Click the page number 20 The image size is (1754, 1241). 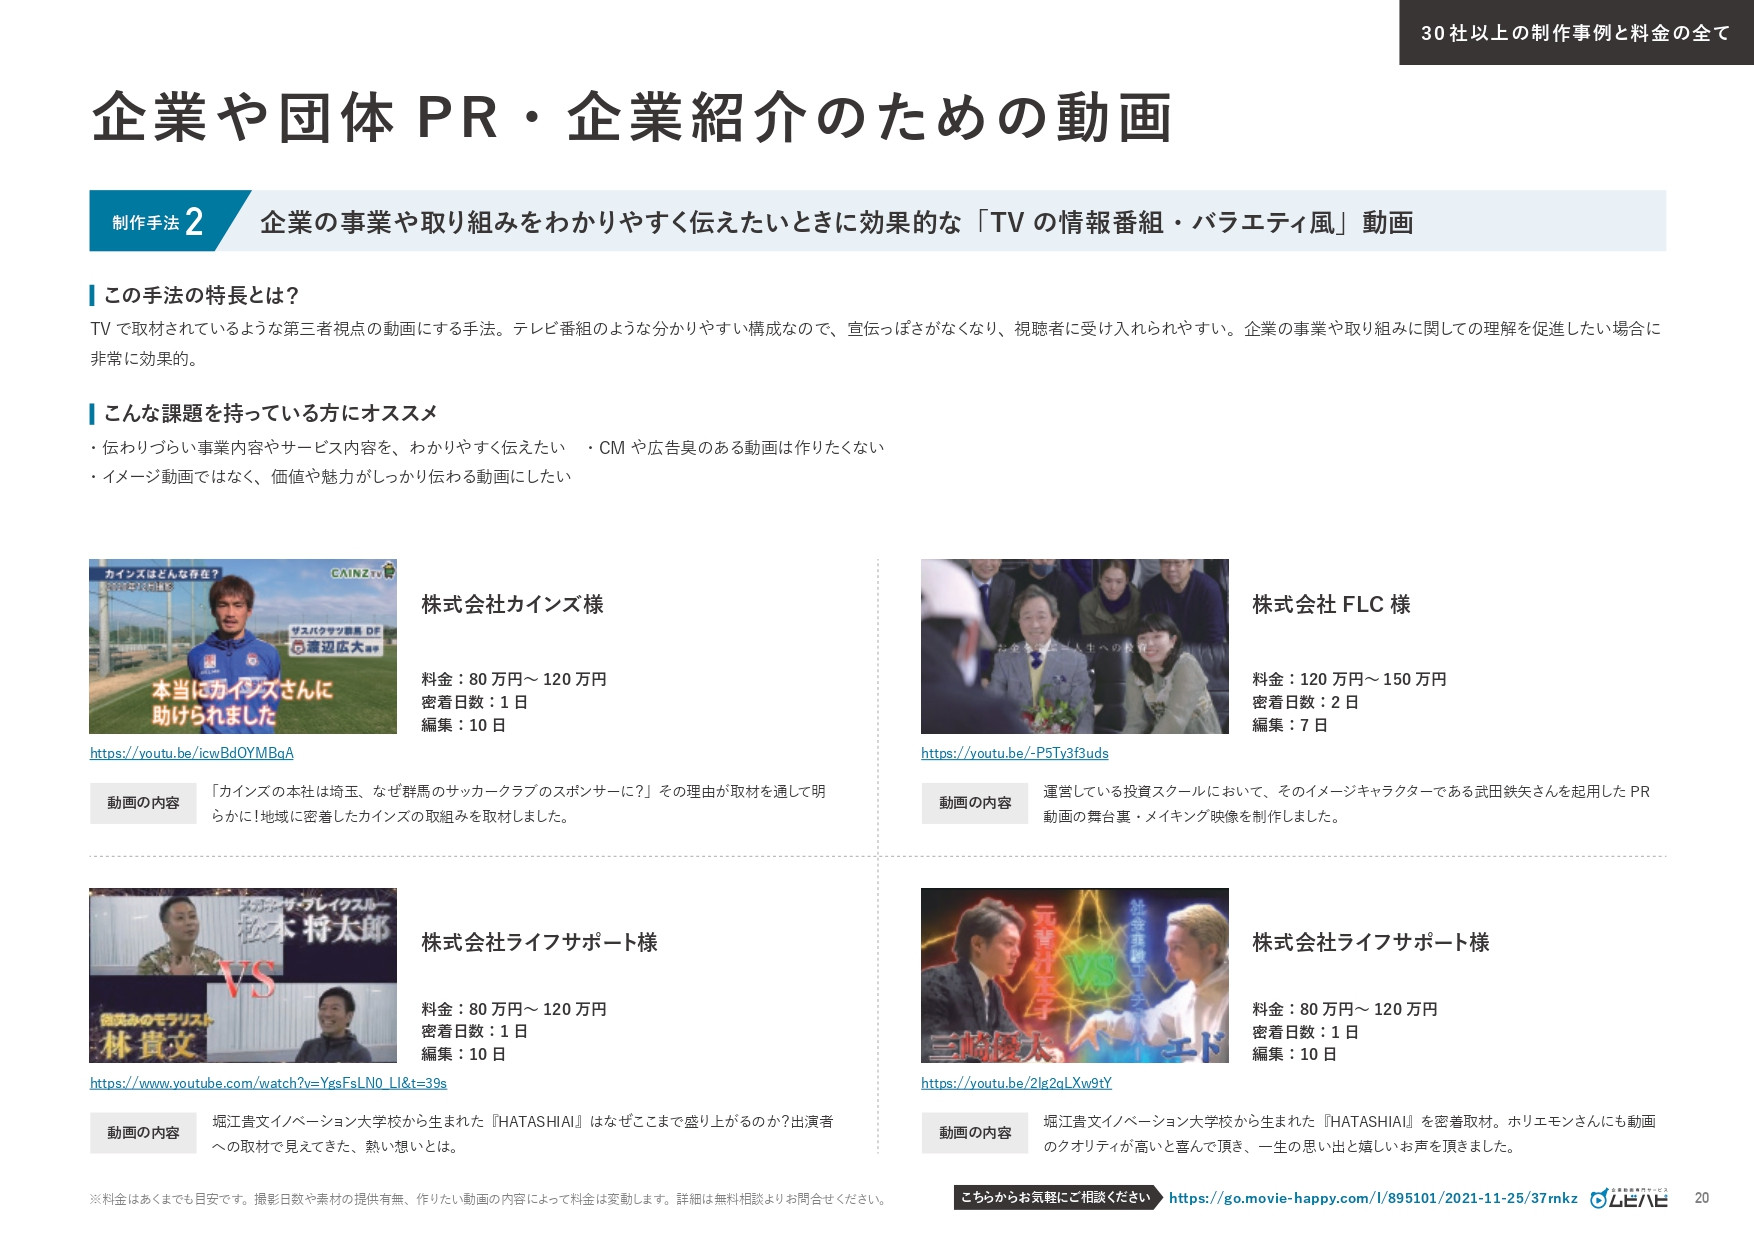pos(1700,1198)
